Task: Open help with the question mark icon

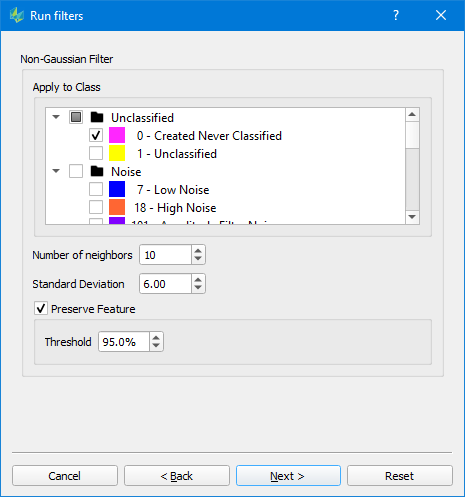Action: tap(396, 15)
